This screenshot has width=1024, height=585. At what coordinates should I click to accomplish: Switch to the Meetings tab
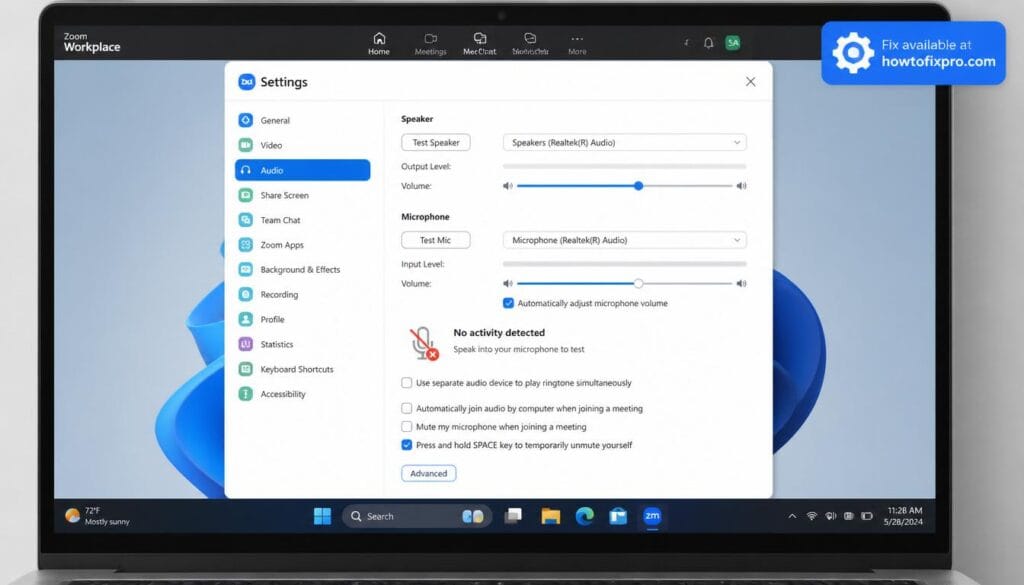tap(430, 43)
